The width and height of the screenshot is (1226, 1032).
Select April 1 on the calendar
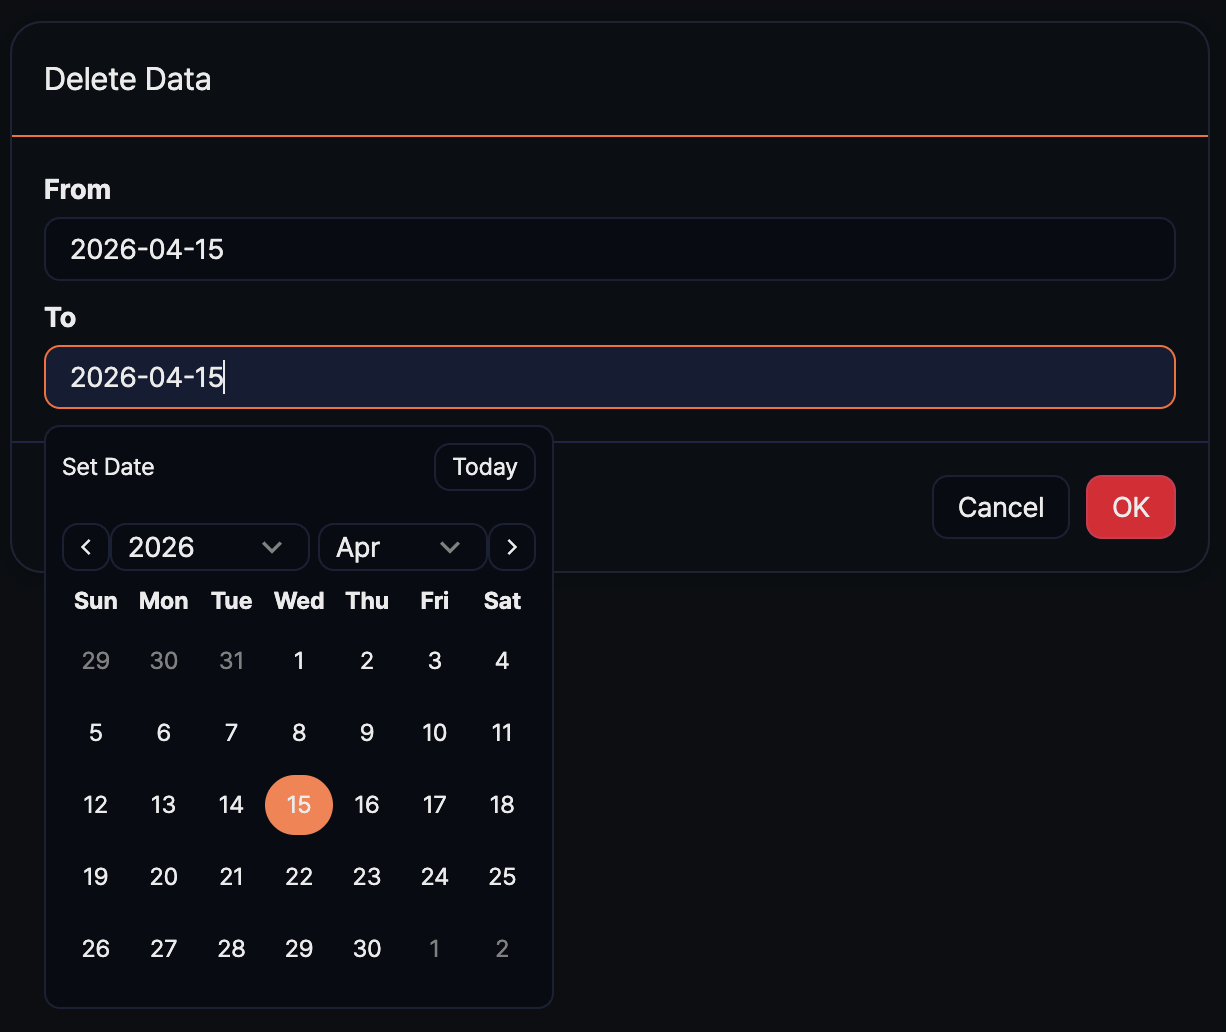298,660
